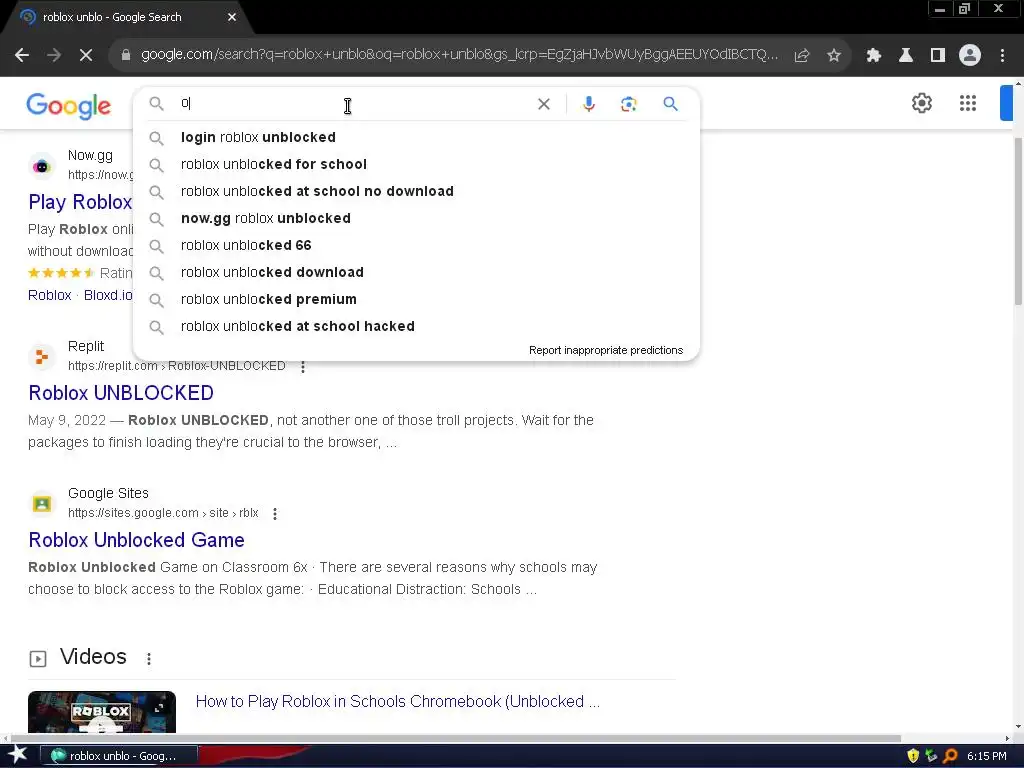Pick roblox unblocked at school hacked
Viewport: 1024px width, 768px height.
point(416,326)
